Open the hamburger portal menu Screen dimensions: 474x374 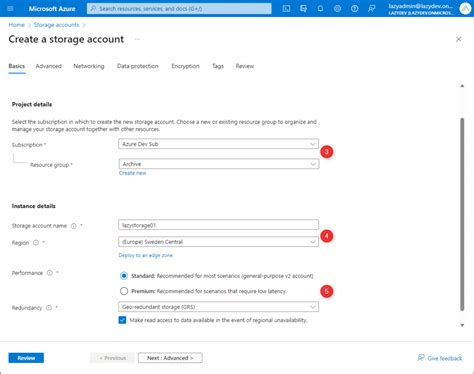click(10, 8)
